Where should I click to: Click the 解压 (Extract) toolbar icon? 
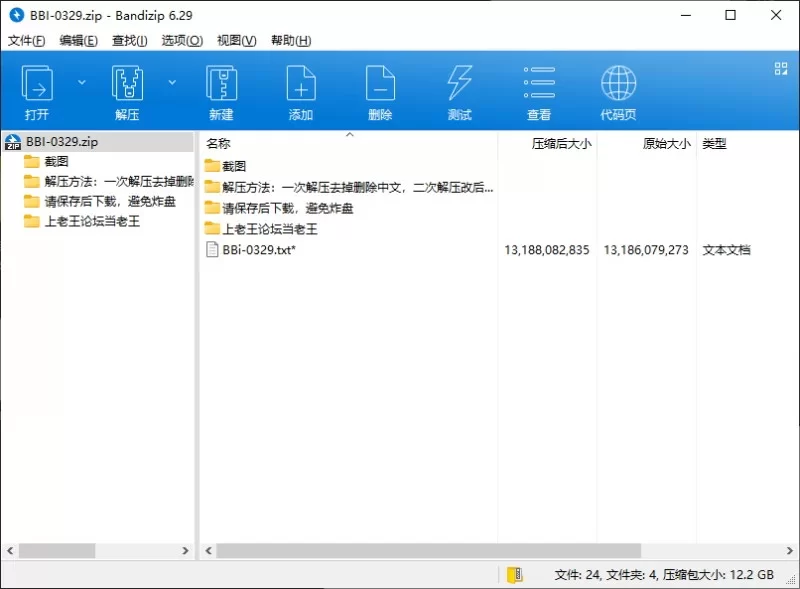pyautogui.click(x=127, y=83)
